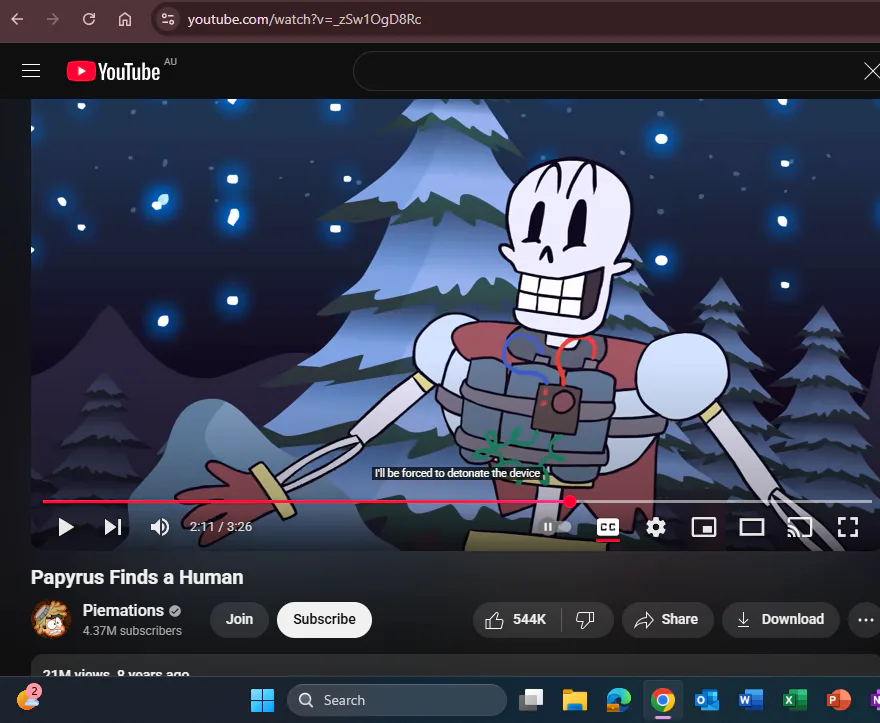Mute the video using the speaker icon
880x723 pixels.
[x=160, y=527]
